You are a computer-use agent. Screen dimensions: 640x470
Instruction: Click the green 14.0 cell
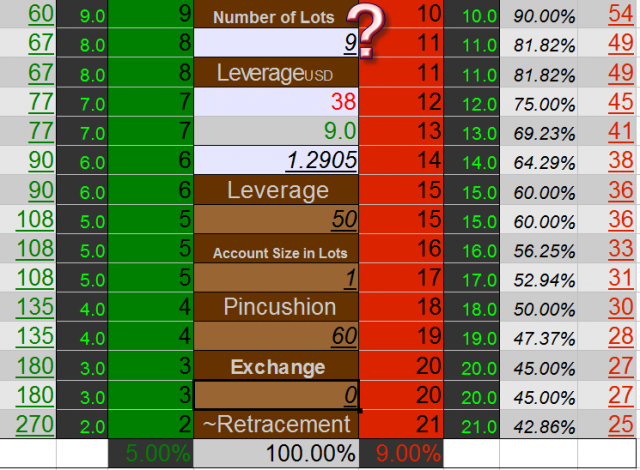(x=471, y=160)
